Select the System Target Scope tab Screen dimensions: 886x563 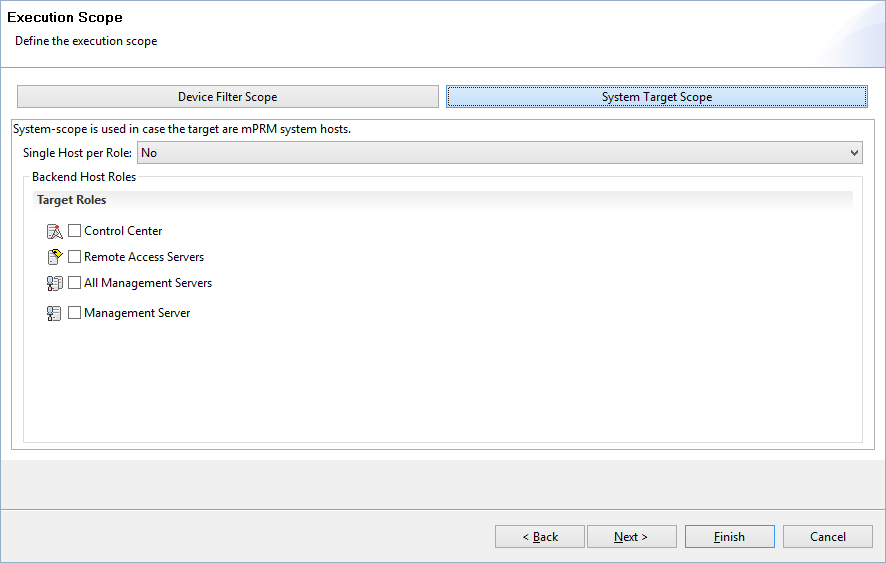[x=657, y=97]
